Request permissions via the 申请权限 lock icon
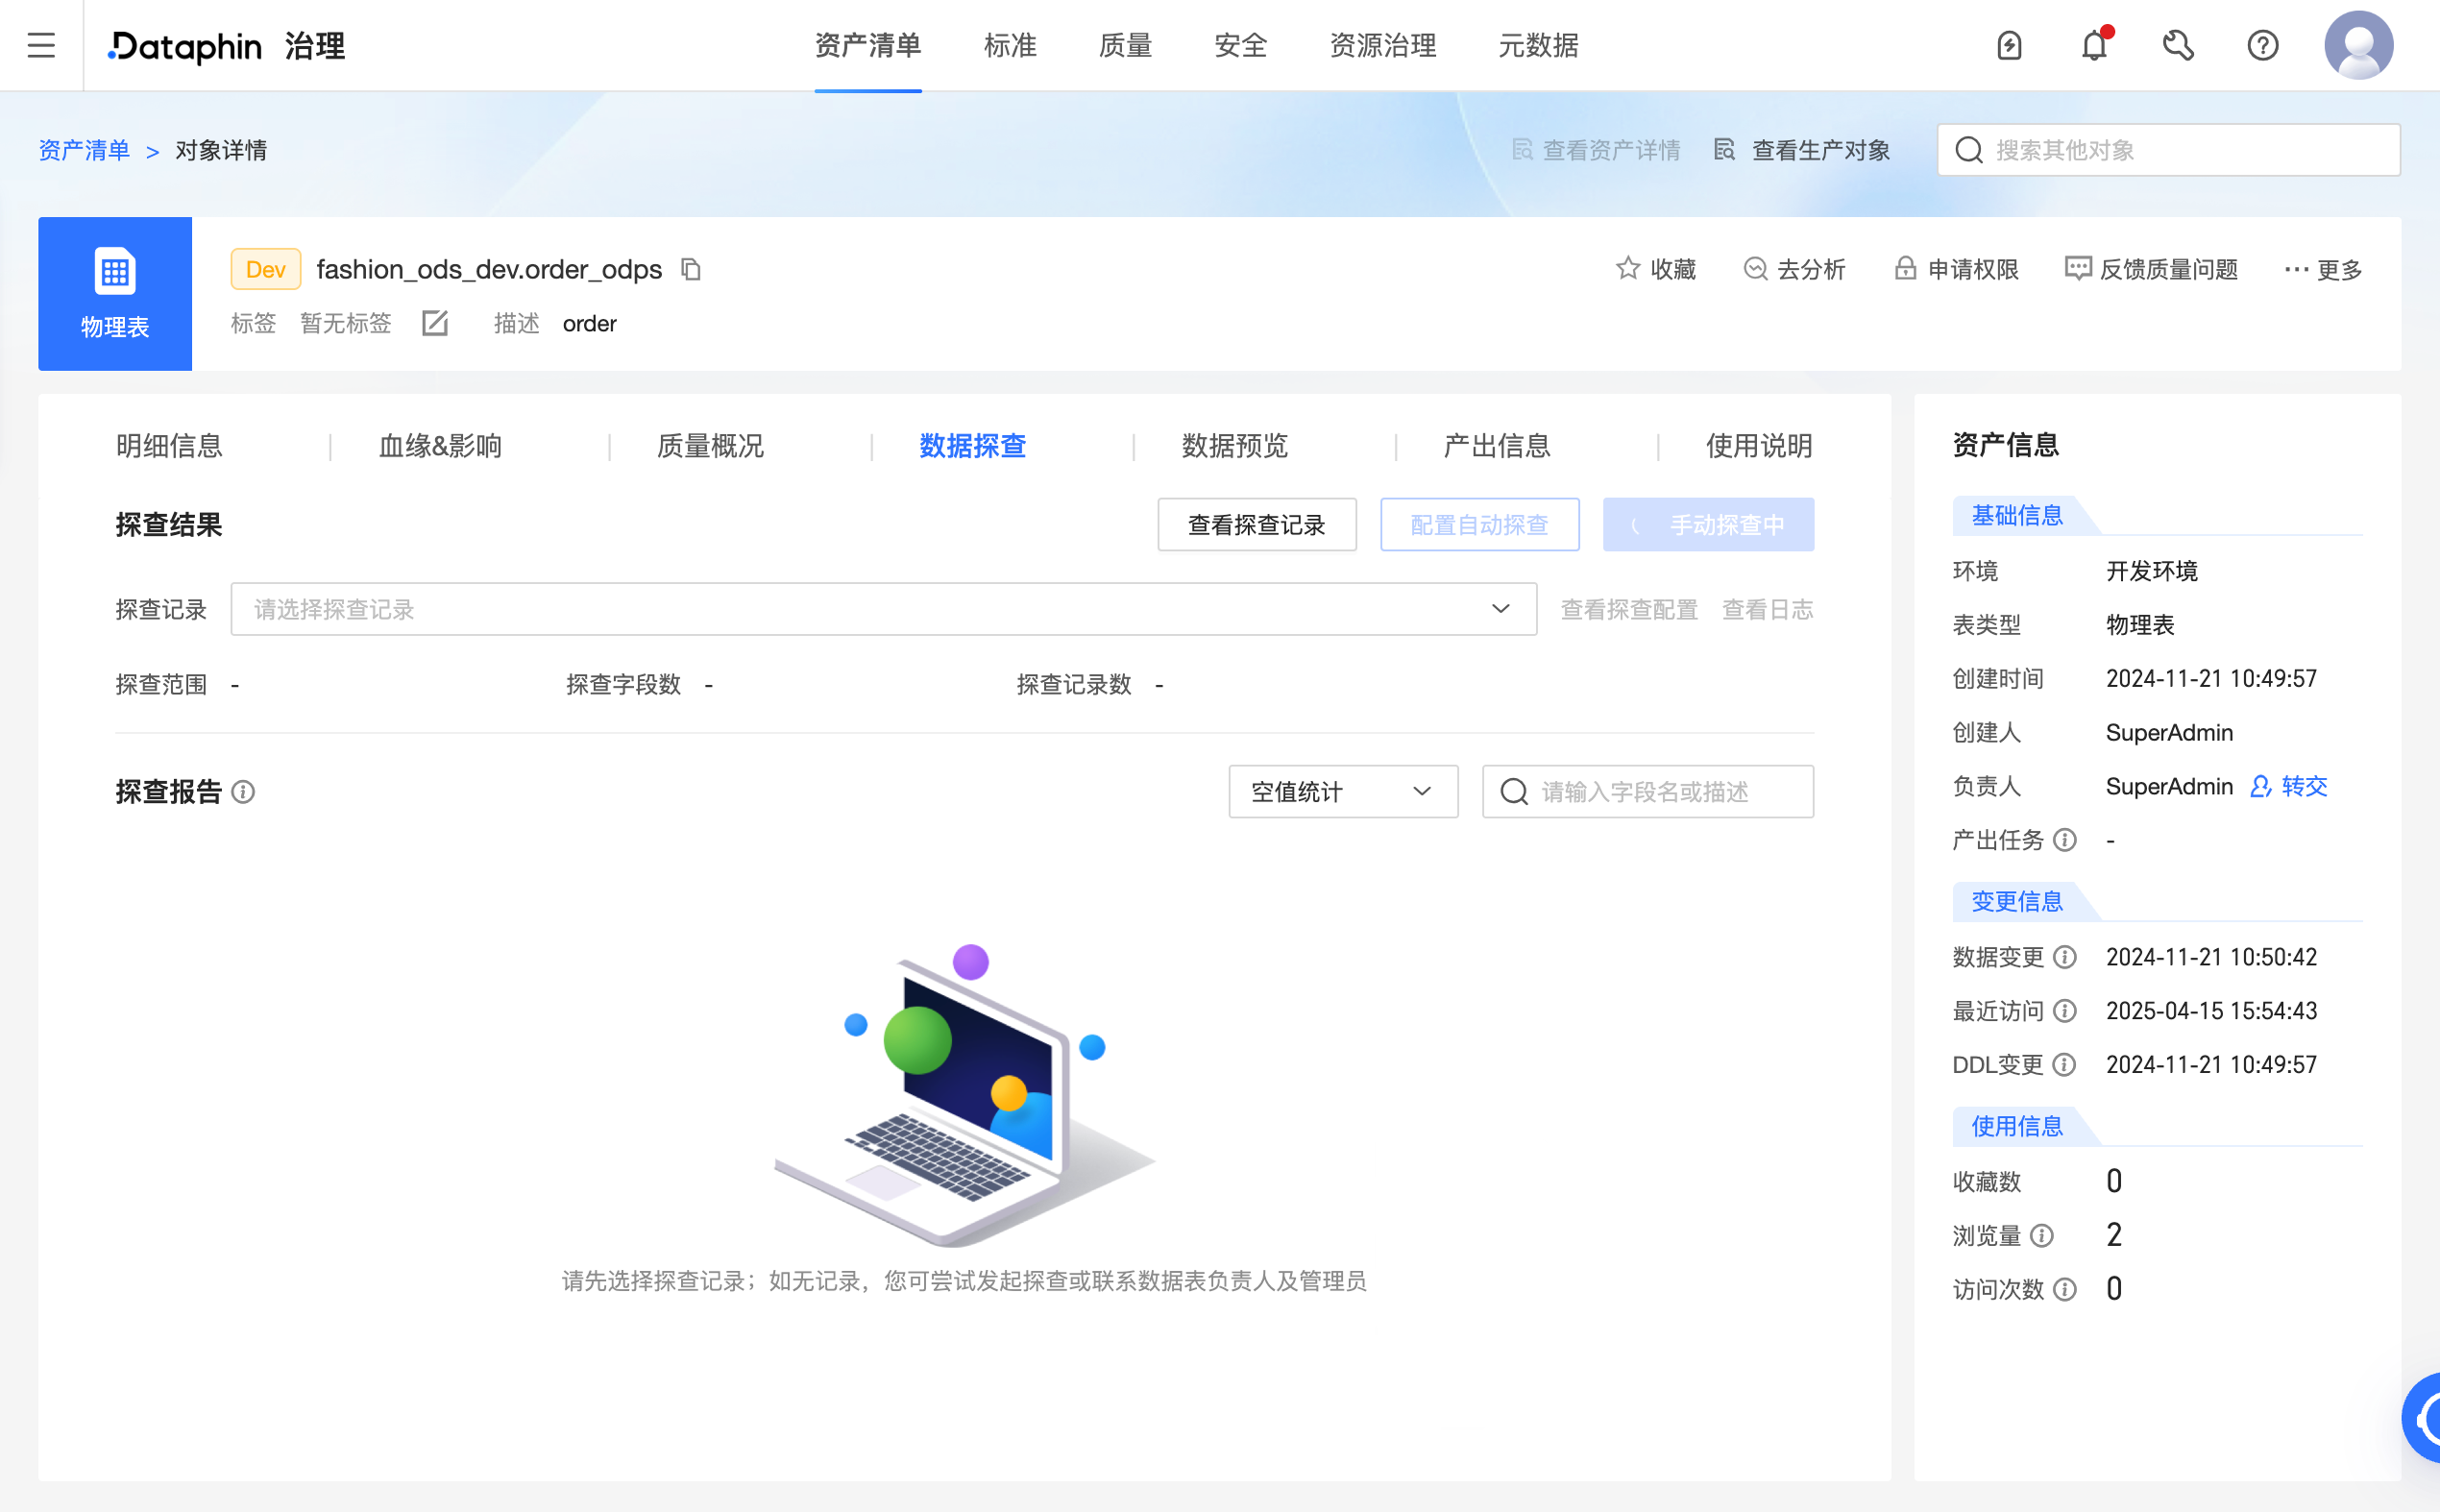 1957,269
